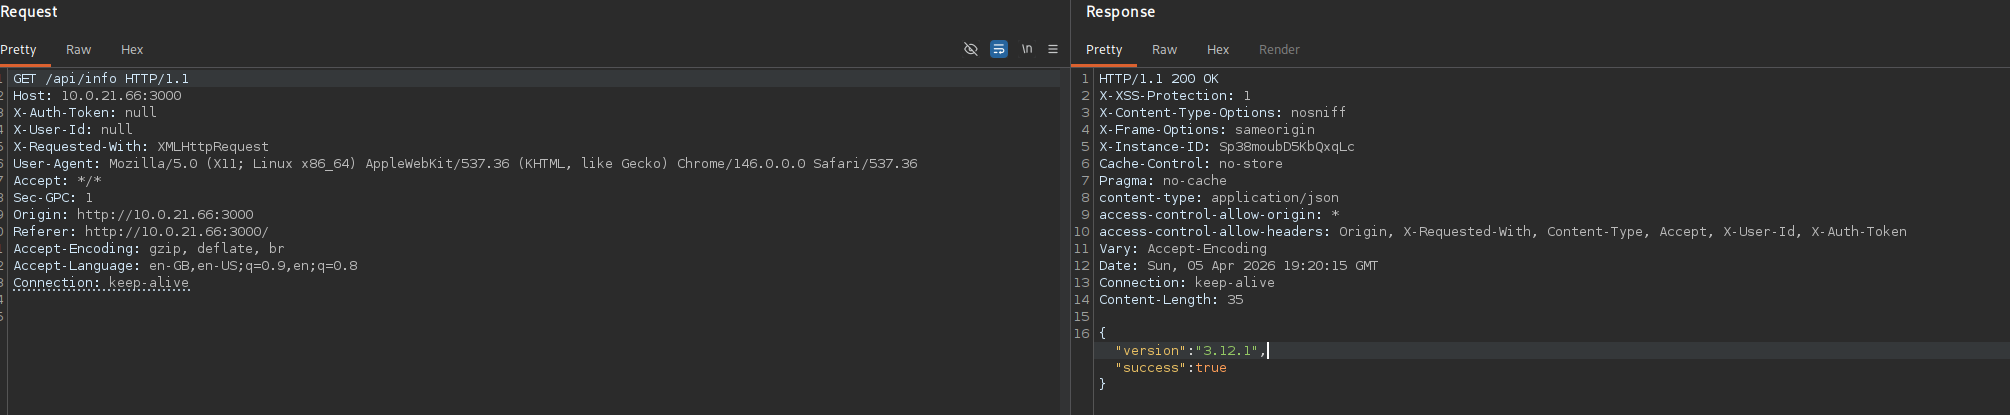Screen dimensions: 2010x415
Task: Switch to the Raw tab in Request
Action: pyautogui.click(x=78, y=49)
